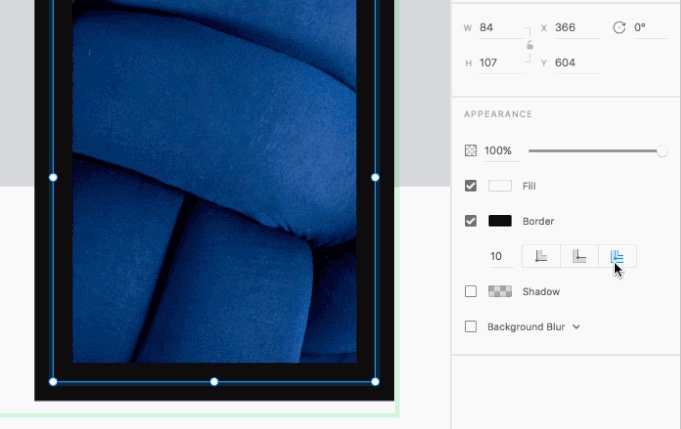Viewport: 681px width, 429px height.
Task: Click the rotation icon
Action: coord(619,27)
